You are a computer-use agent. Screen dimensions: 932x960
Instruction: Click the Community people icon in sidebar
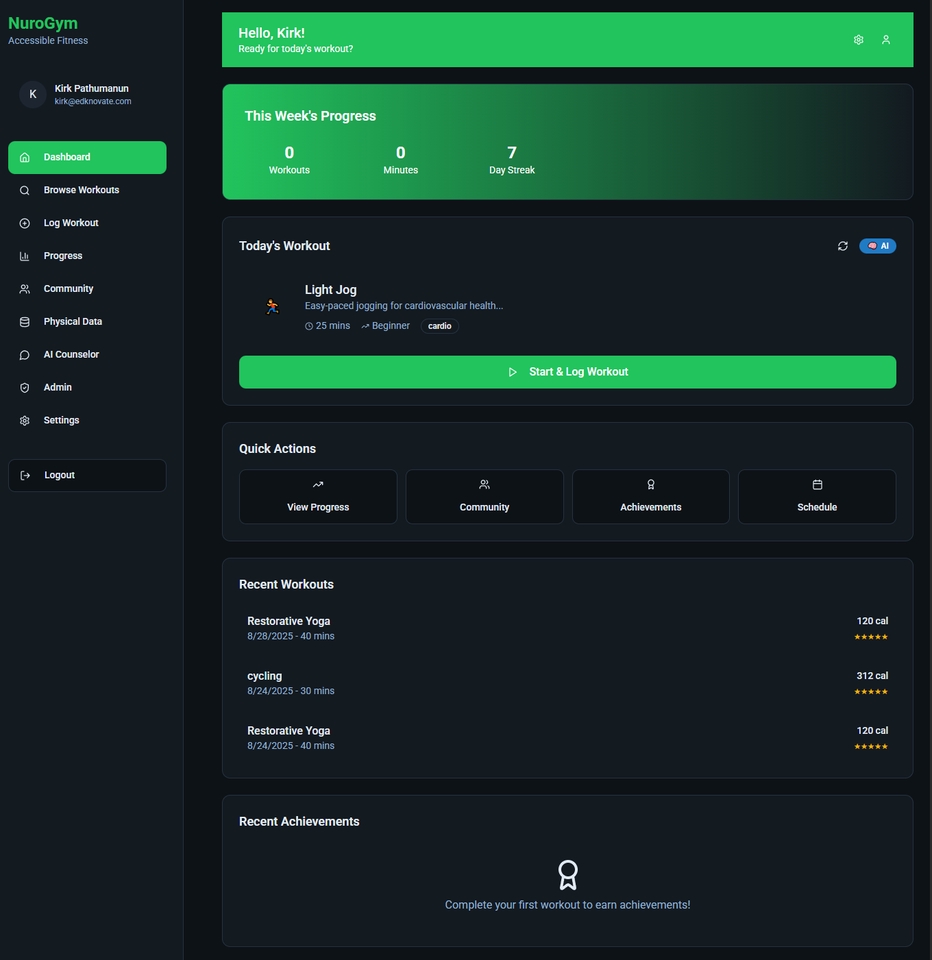click(x=24, y=289)
